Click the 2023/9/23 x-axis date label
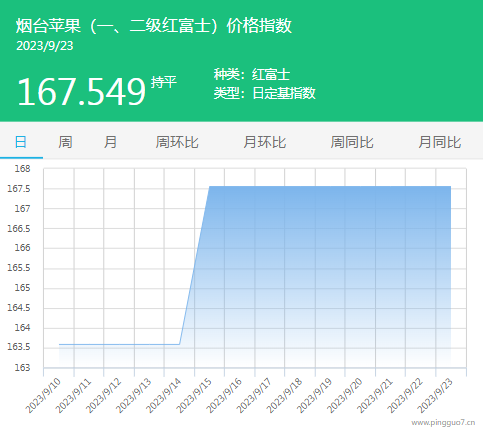 (435, 396)
